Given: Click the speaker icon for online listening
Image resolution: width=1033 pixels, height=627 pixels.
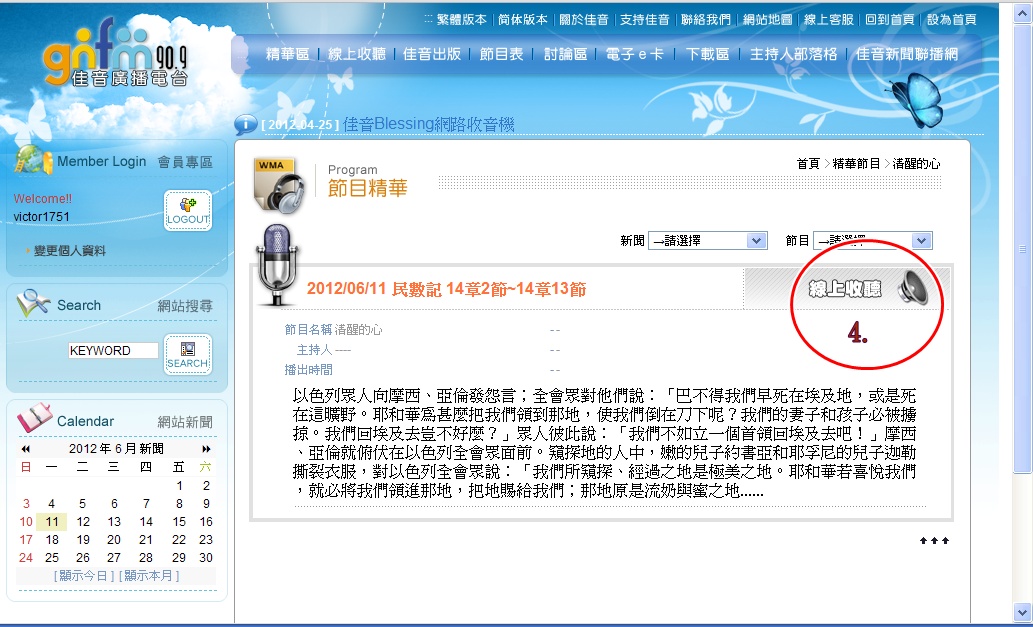Looking at the screenshot, I should point(912,288).
